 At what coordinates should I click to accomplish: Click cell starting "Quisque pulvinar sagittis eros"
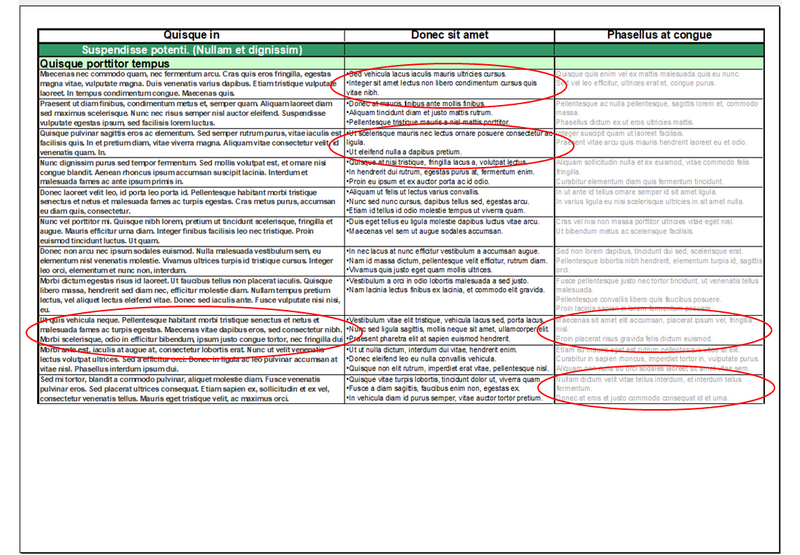point(191,143)
